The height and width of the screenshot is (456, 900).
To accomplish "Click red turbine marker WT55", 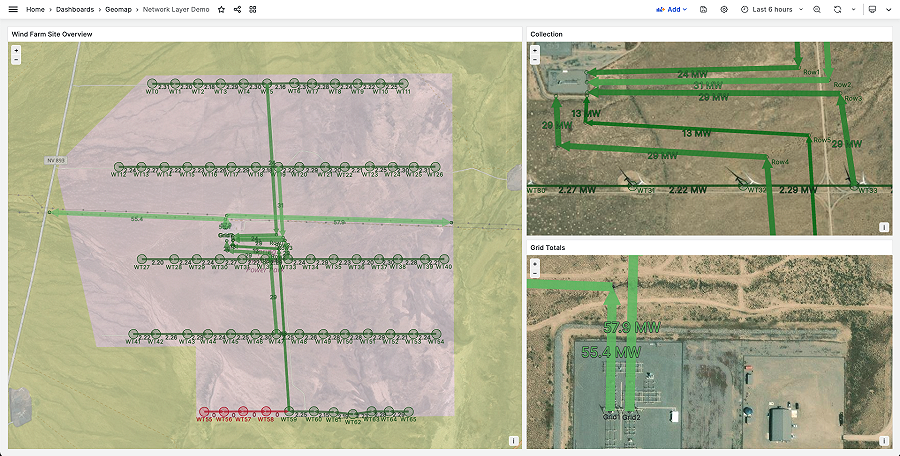I will click(x=204, y=412).
